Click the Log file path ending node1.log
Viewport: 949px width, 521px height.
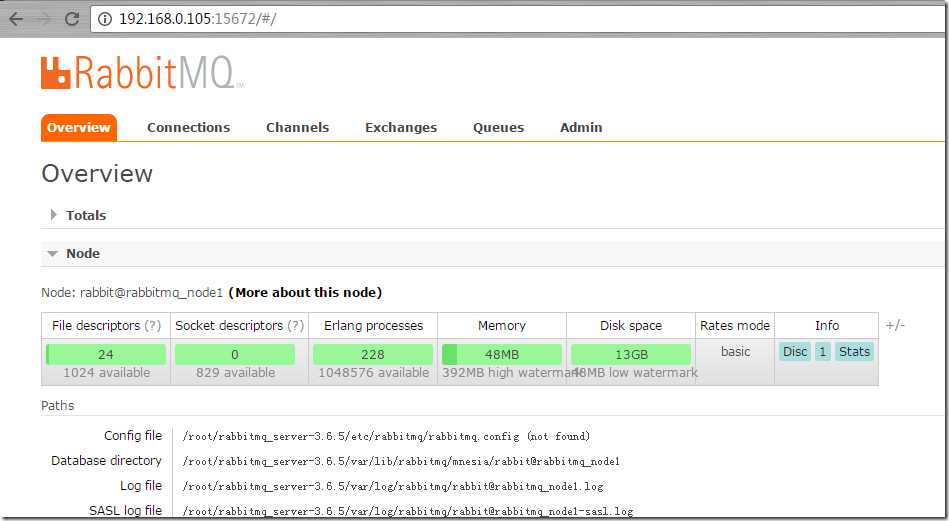[x=393, y=487]
